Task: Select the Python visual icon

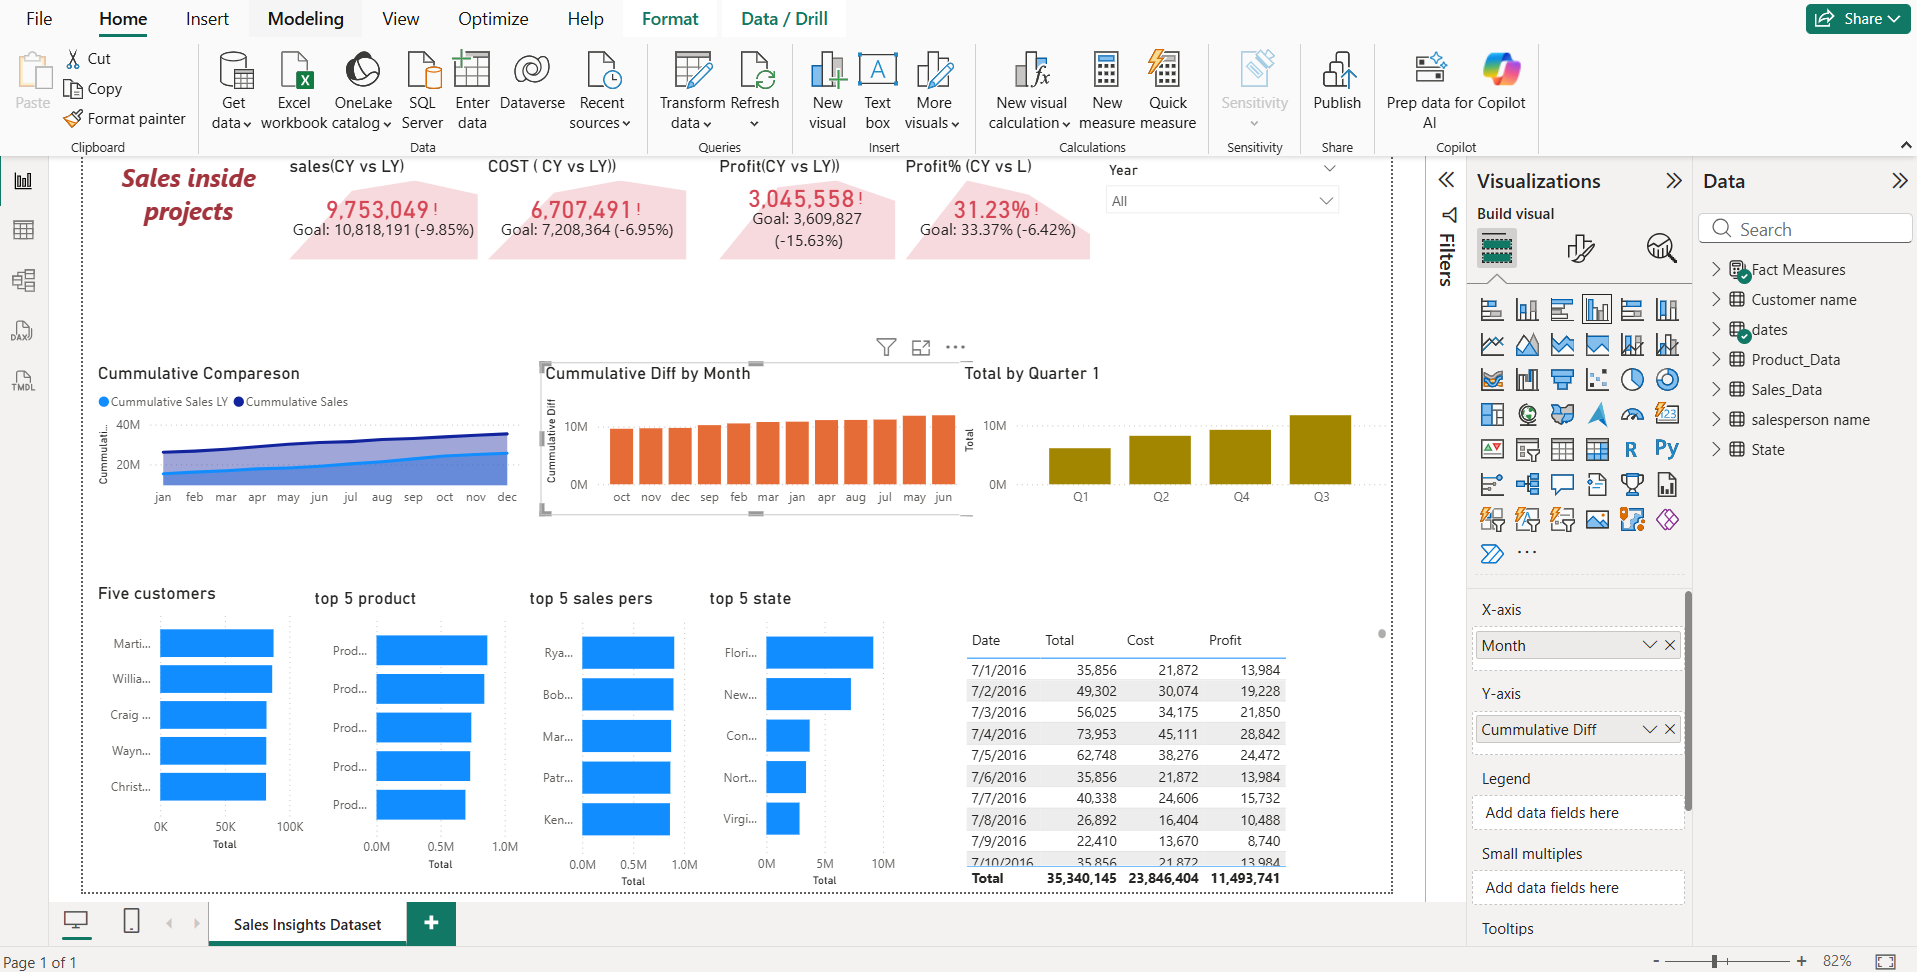Action: tap(1667, 449)
